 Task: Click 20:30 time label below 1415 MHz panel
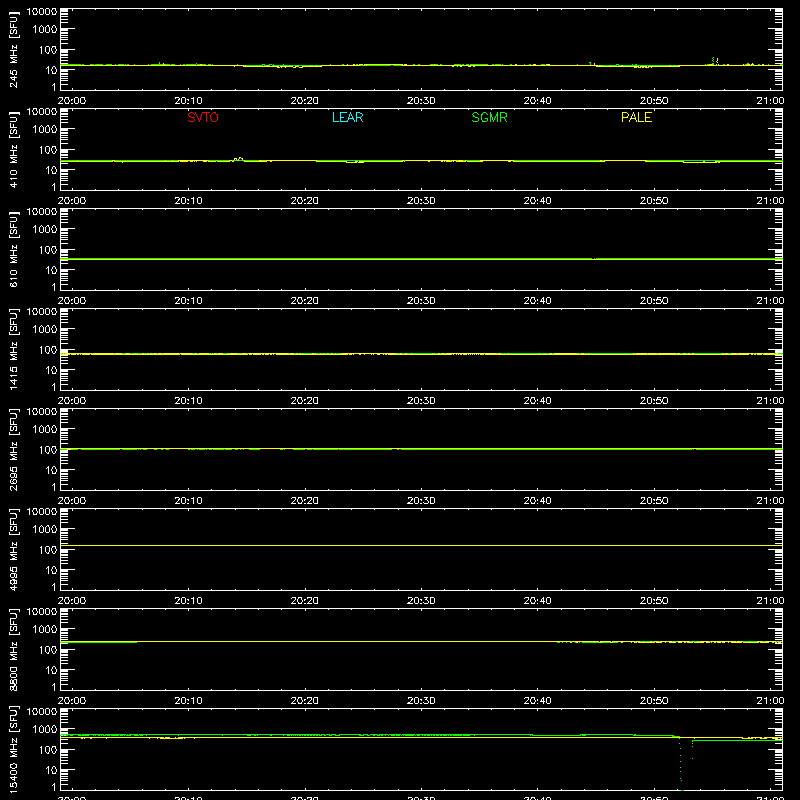(421, 401)
